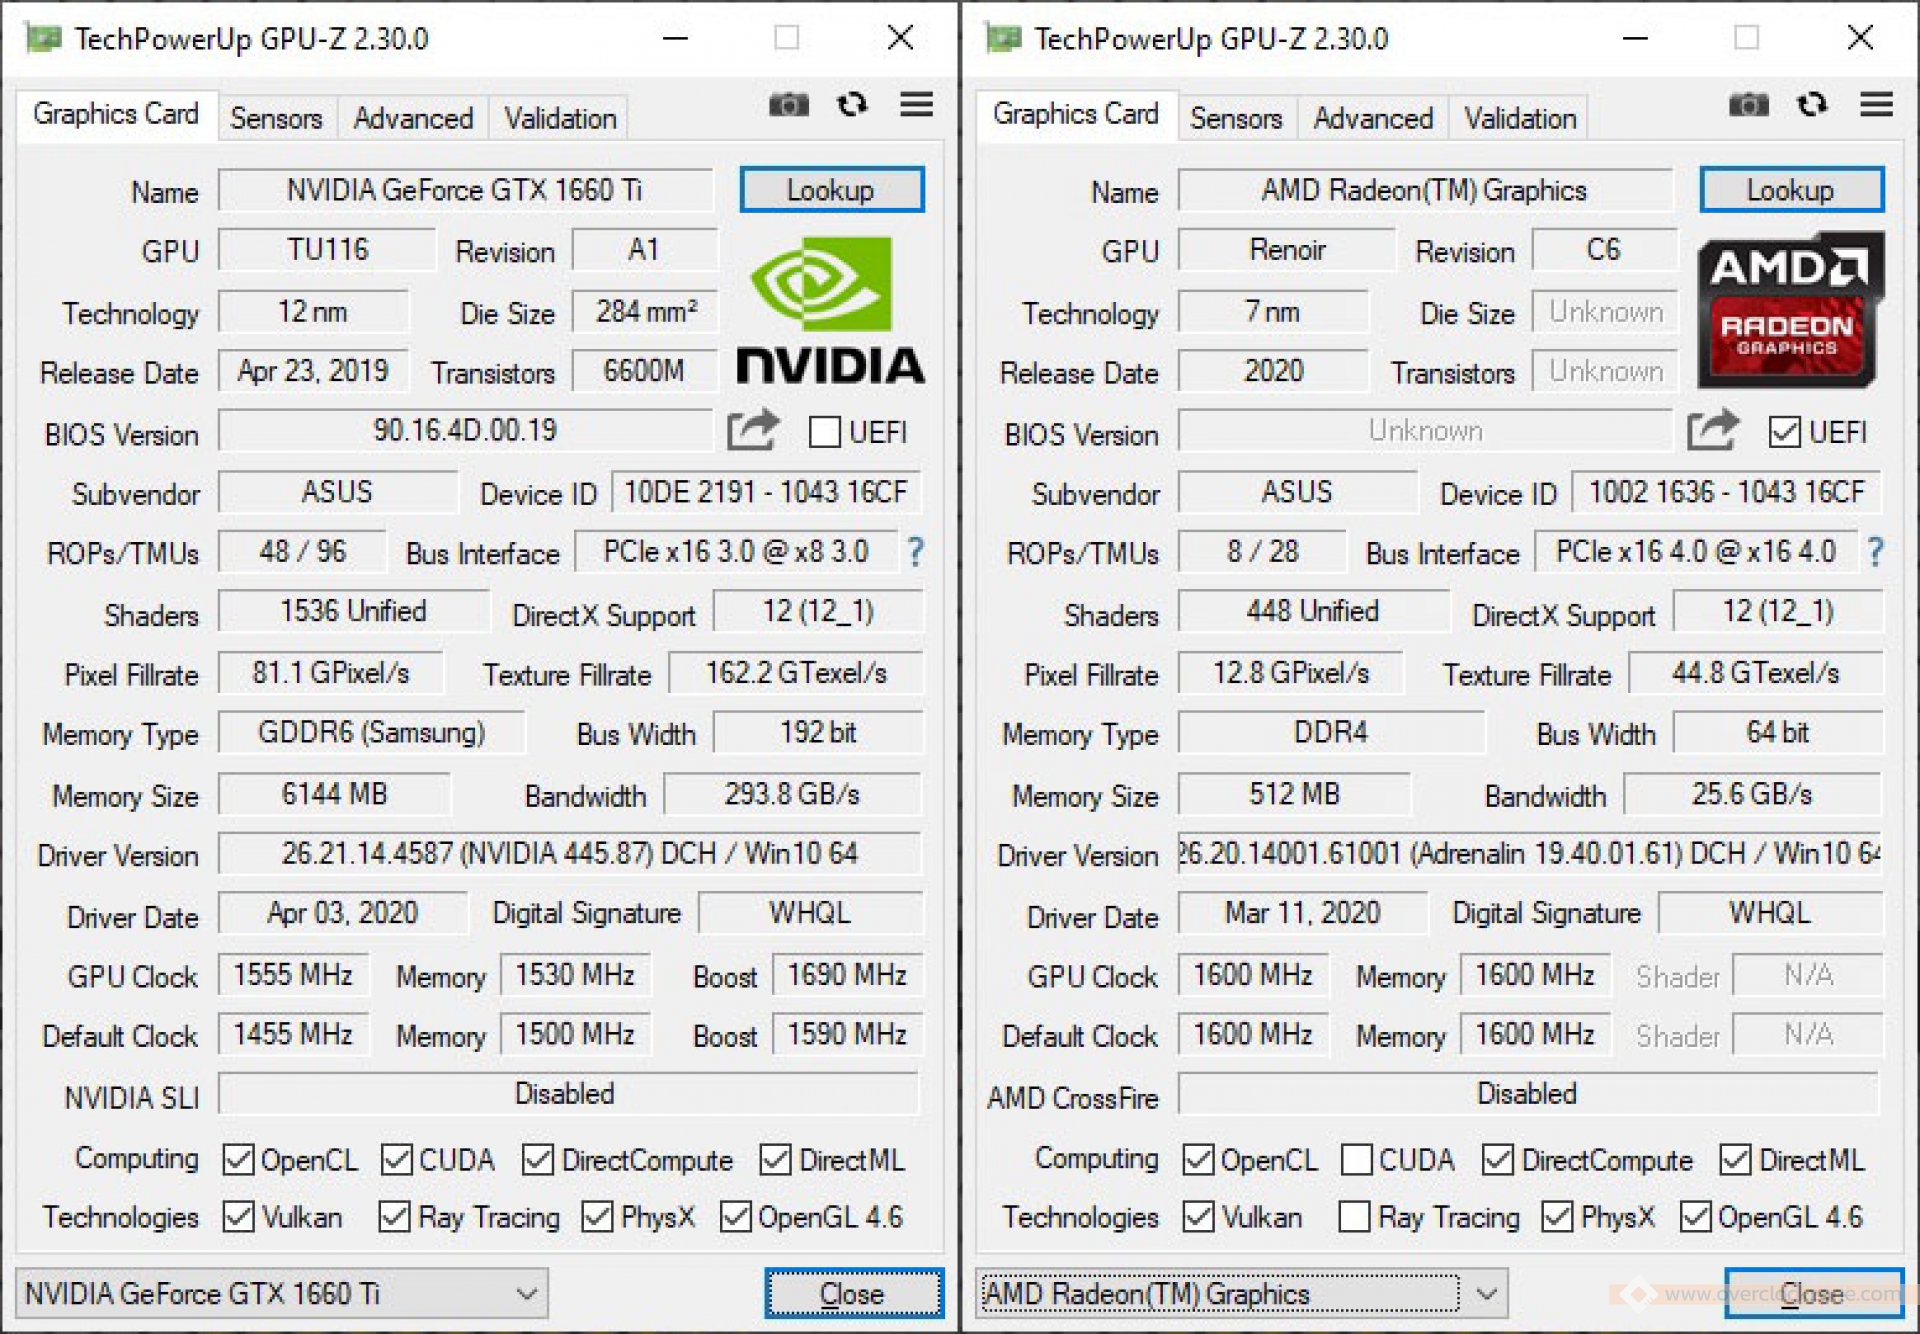1920x1334 pixels.
Task: Open Advanced tab in AMD window
Action: pyautogui.click(x=1372, y=118)
